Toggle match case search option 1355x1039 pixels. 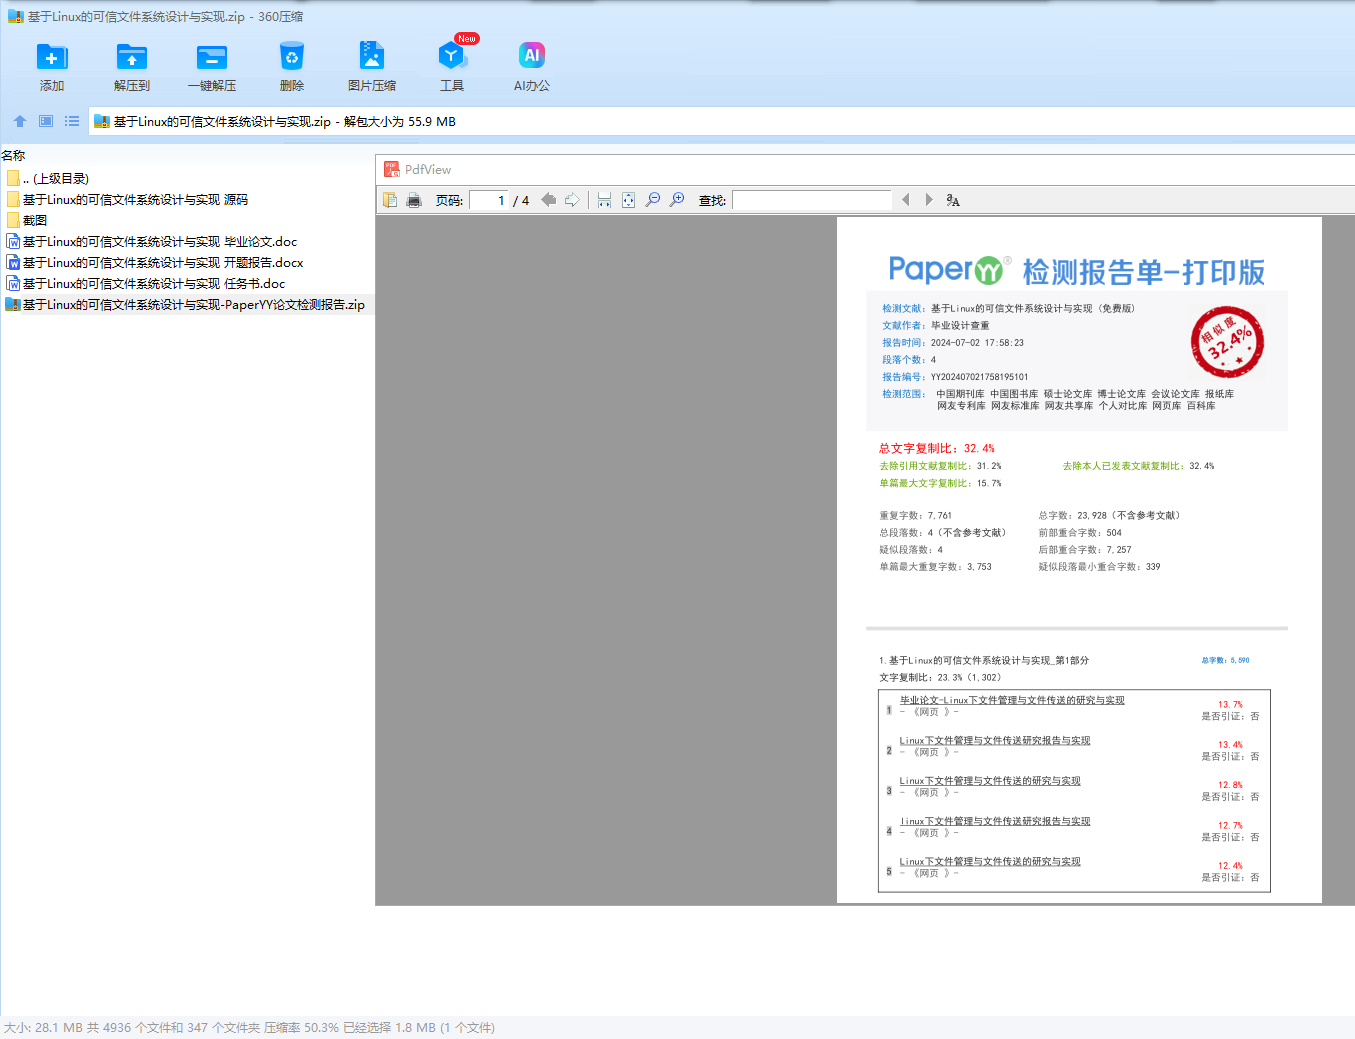953,200
